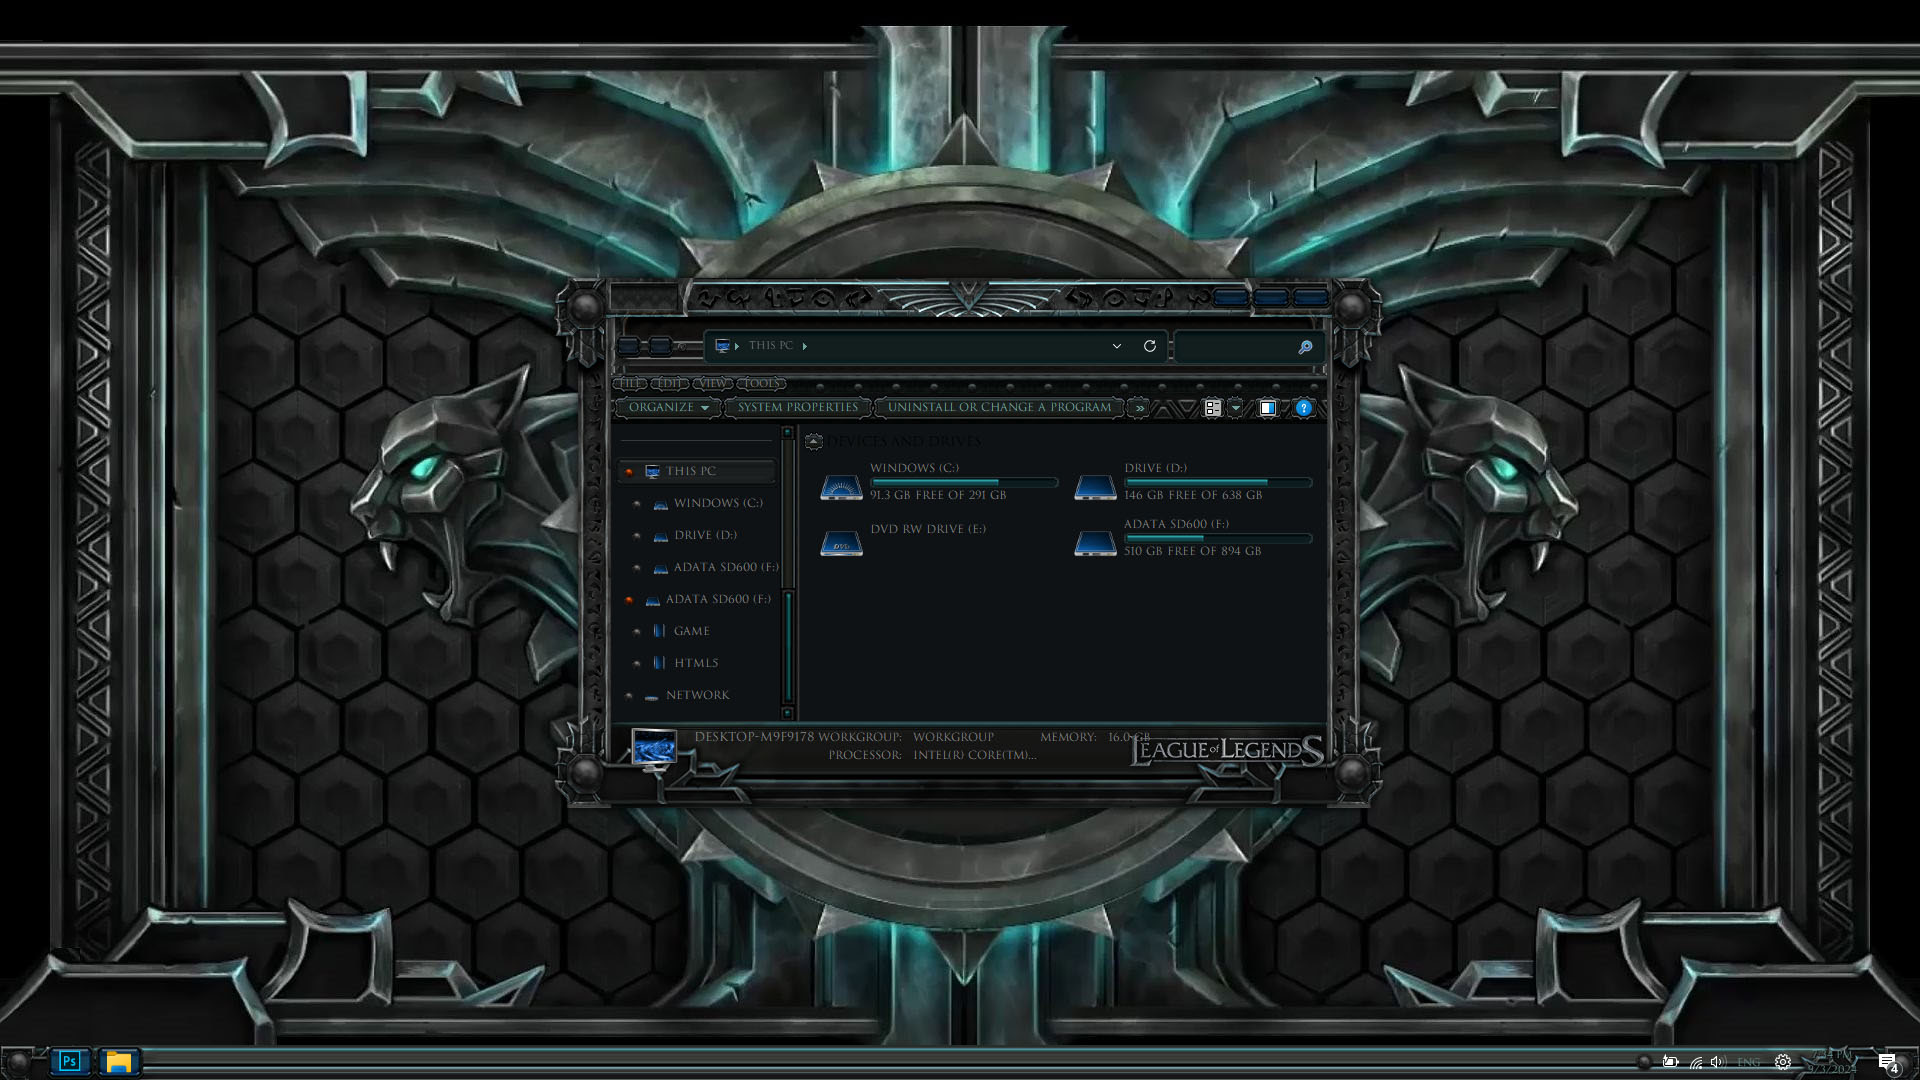Select HTML5 folder in navigation tree
This screenshot has width=1920, height=1080.
(695, 663)
